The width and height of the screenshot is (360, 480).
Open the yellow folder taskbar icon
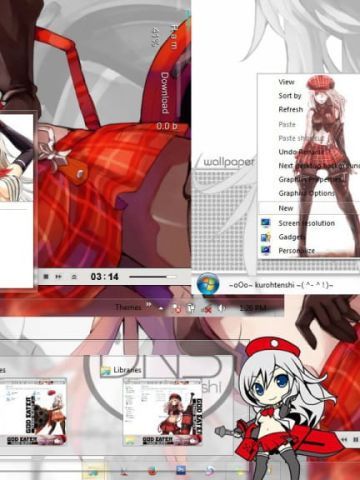coord(92,472)
